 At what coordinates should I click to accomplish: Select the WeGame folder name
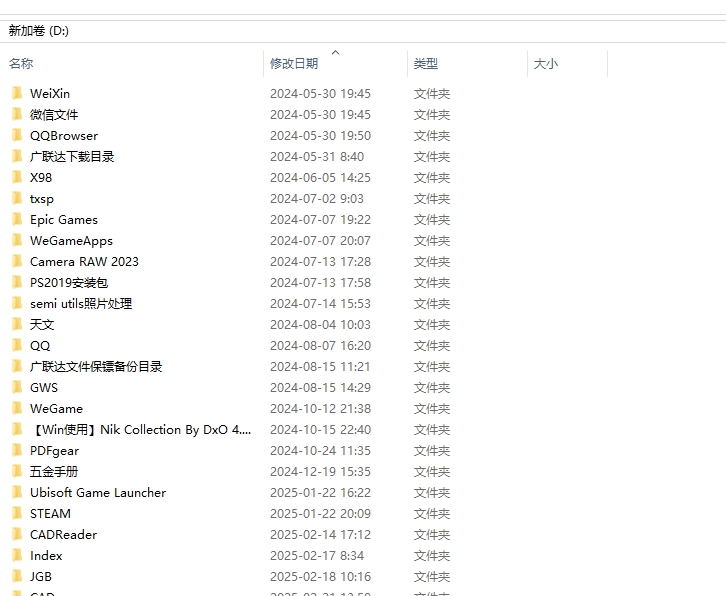tap(56, 408)
